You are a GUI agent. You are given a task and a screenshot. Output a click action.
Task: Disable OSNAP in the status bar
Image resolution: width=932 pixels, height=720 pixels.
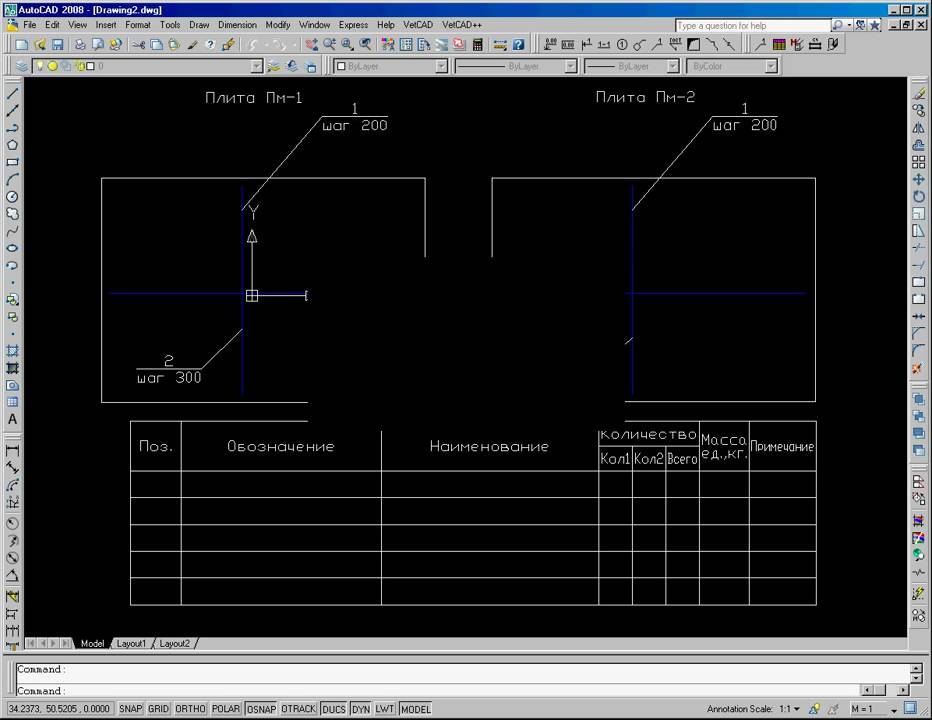pos(261,709)
